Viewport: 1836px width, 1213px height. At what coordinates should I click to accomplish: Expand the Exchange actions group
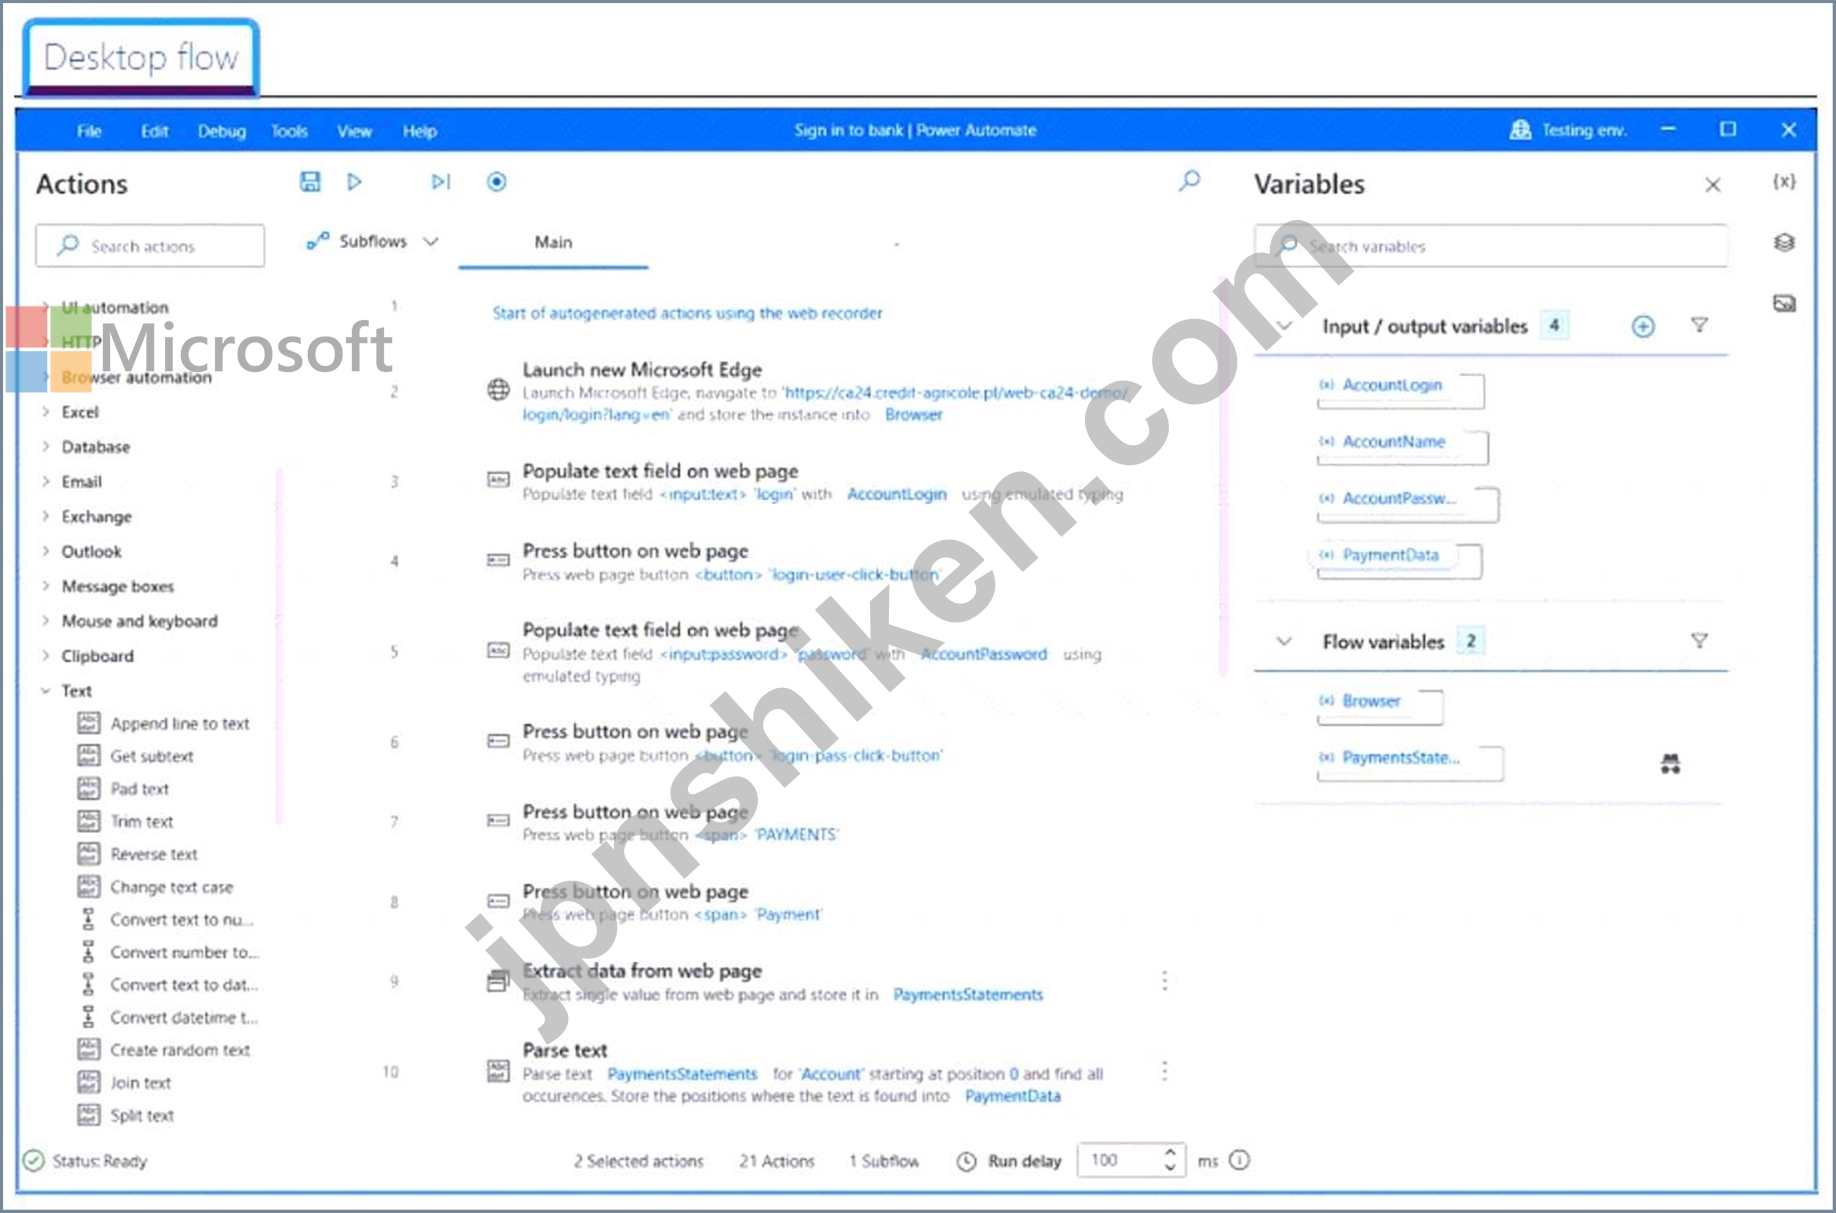pyautogui.click(x=45, y=516)
